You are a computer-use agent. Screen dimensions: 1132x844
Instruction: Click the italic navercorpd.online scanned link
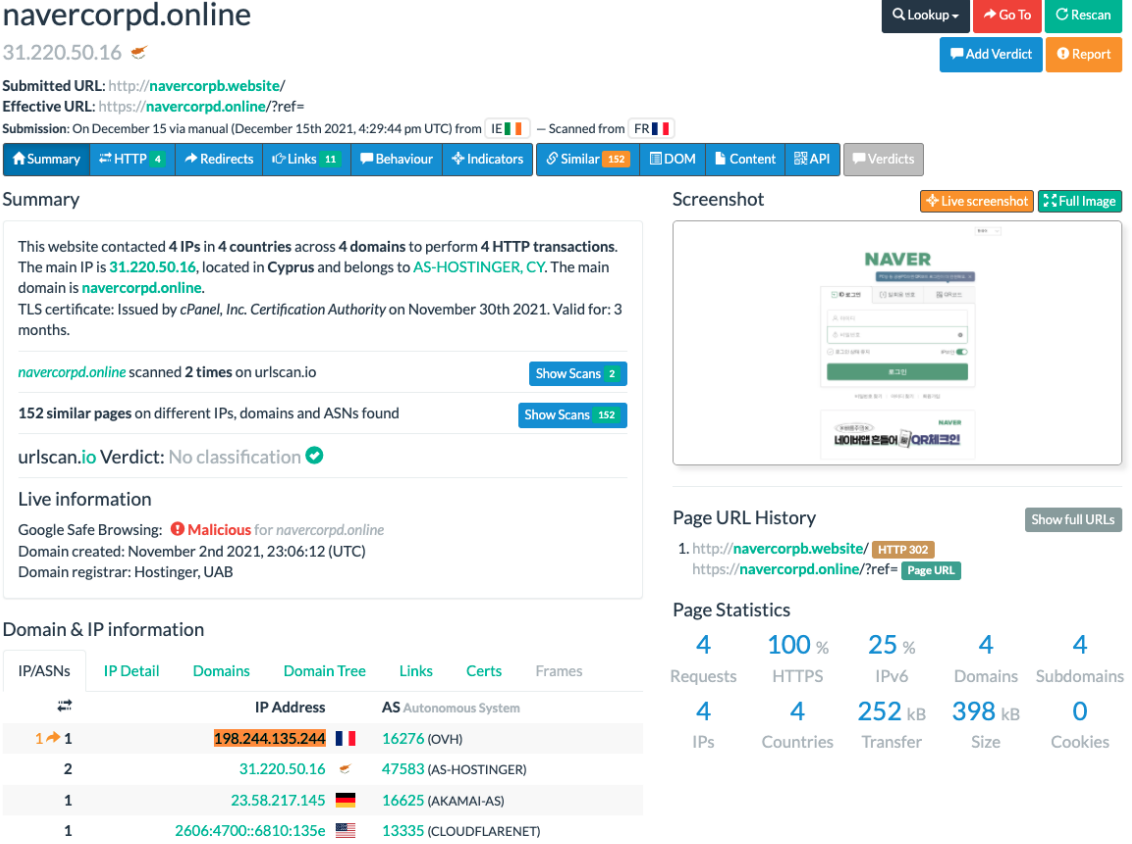pos(72,373)
